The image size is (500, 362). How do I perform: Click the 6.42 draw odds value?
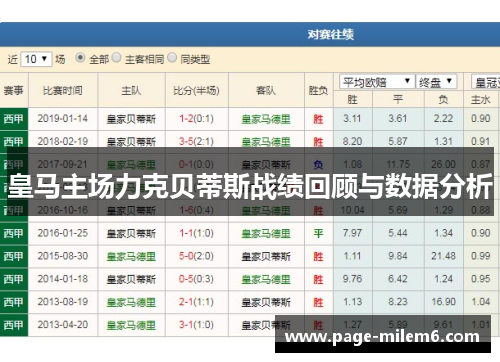pyautogui.click(x=398, y=279)
